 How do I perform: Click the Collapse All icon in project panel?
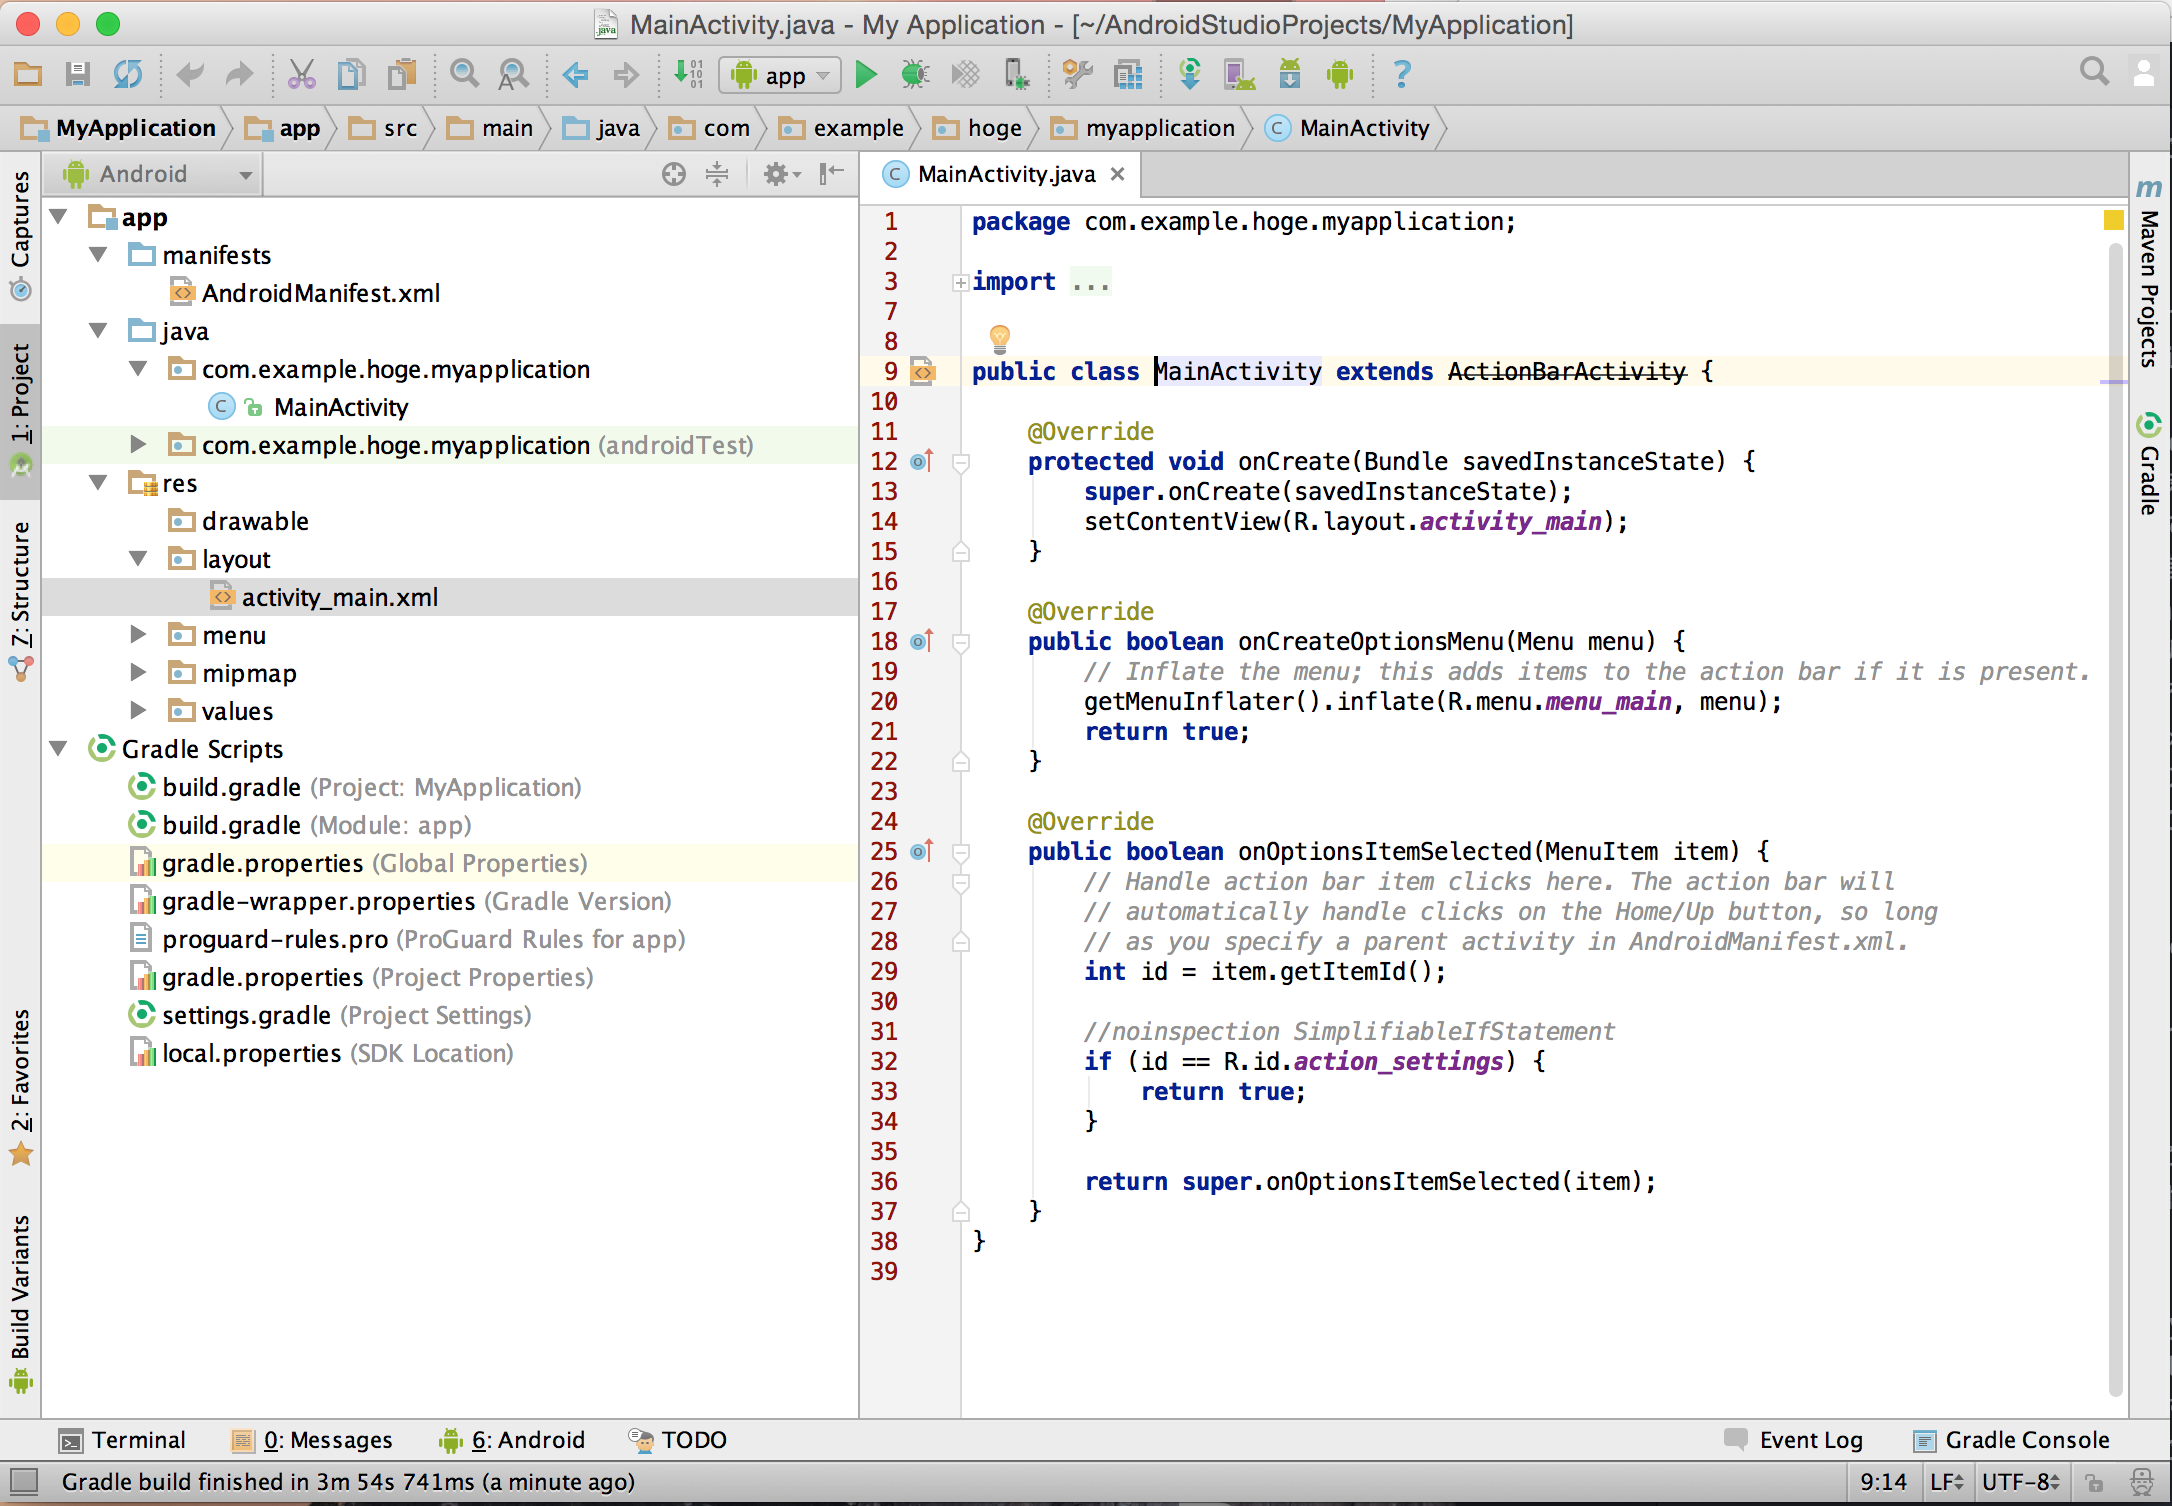(x=717, y=174)
